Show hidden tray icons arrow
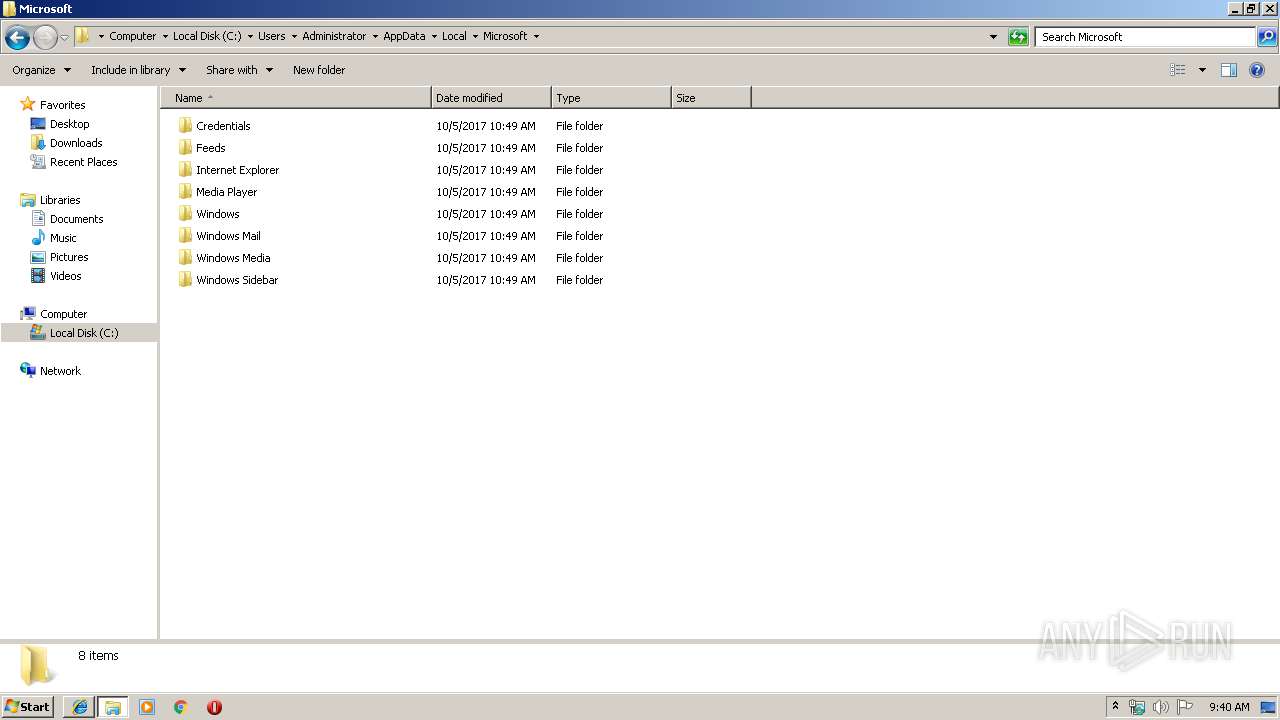Image resolution: width=1280 pixels, height=720 pixels. click(1115, 707)
